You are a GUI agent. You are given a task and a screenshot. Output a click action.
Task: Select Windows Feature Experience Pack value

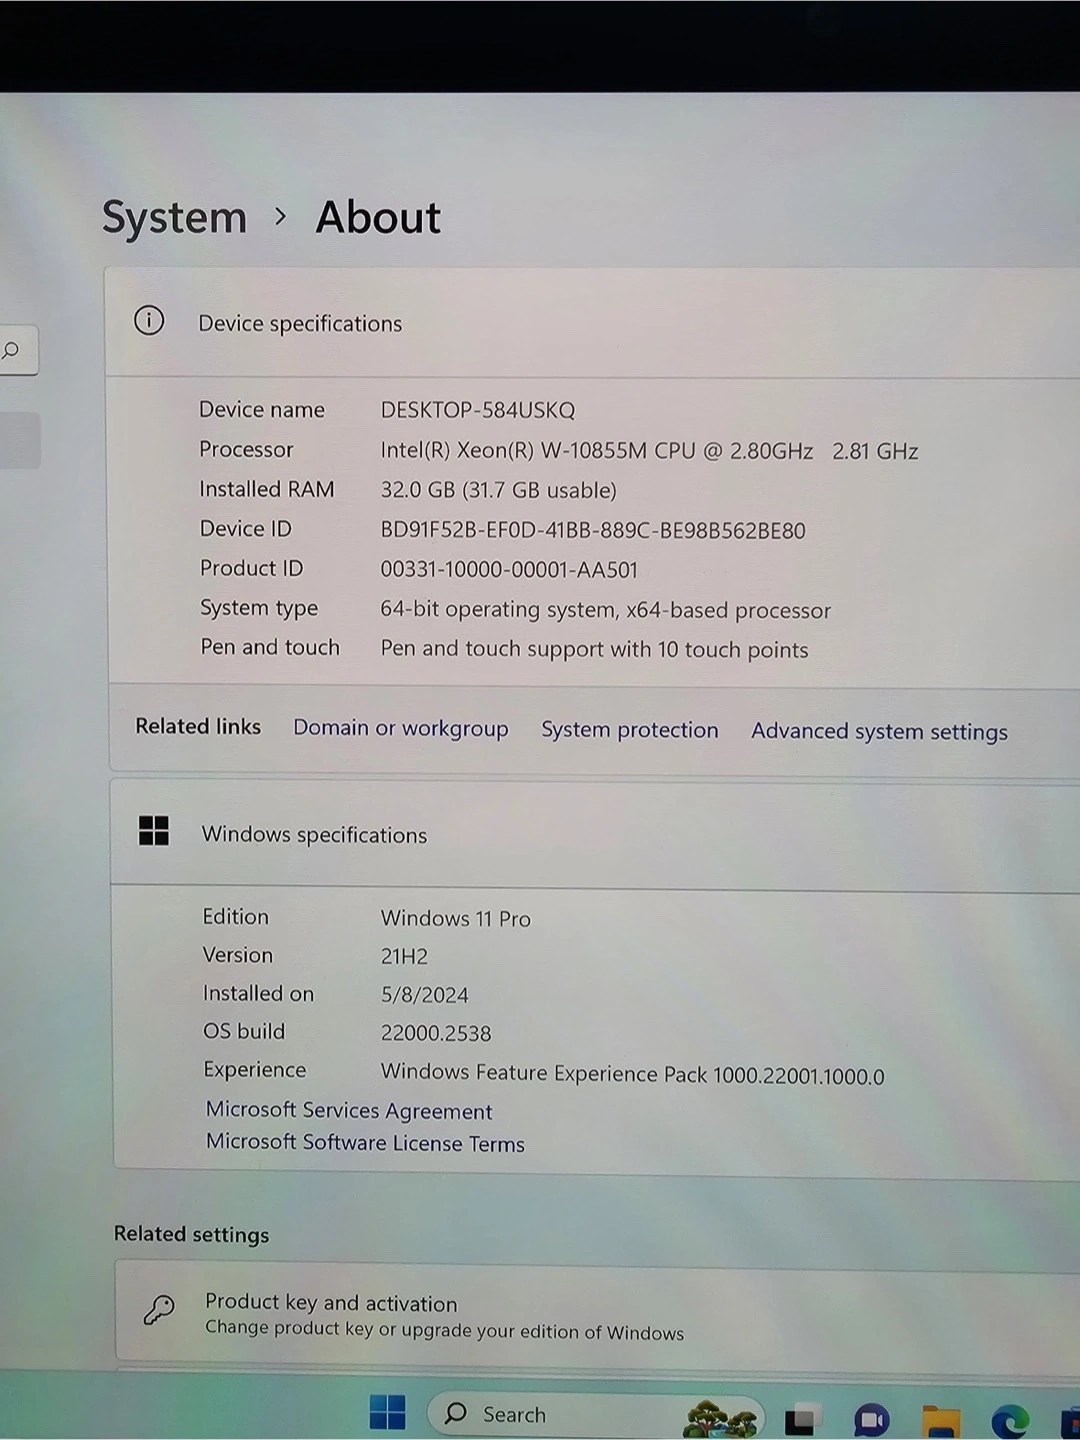pos(632,1074)
